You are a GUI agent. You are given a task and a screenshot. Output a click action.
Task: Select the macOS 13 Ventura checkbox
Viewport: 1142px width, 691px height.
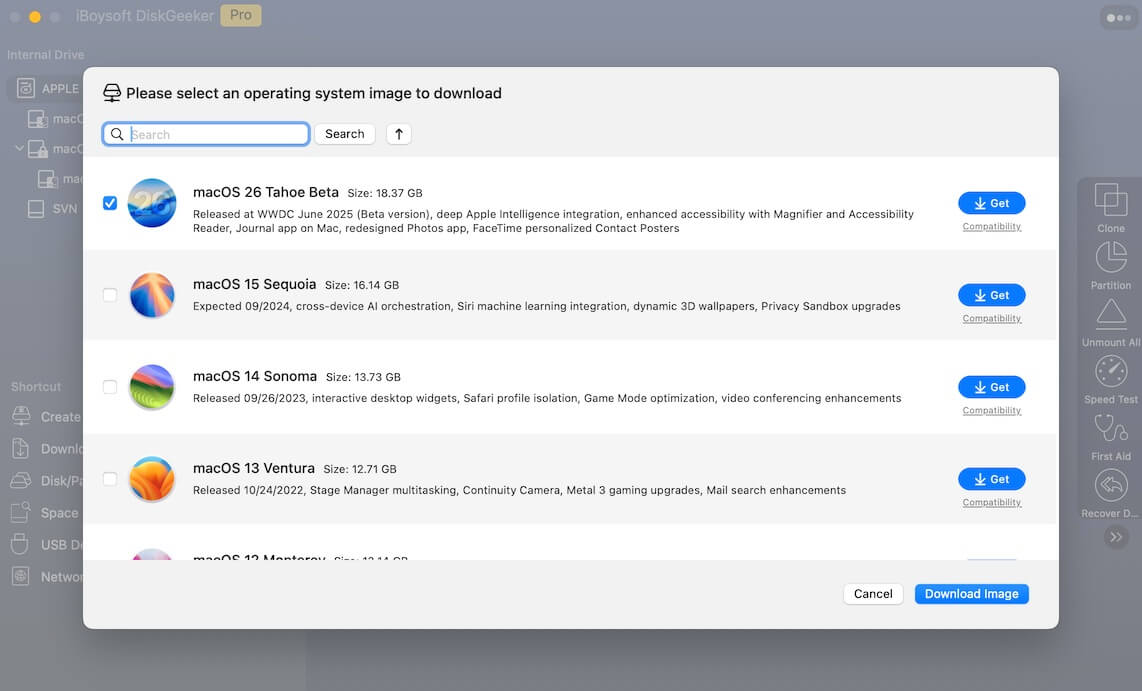(x=110, y=479)
